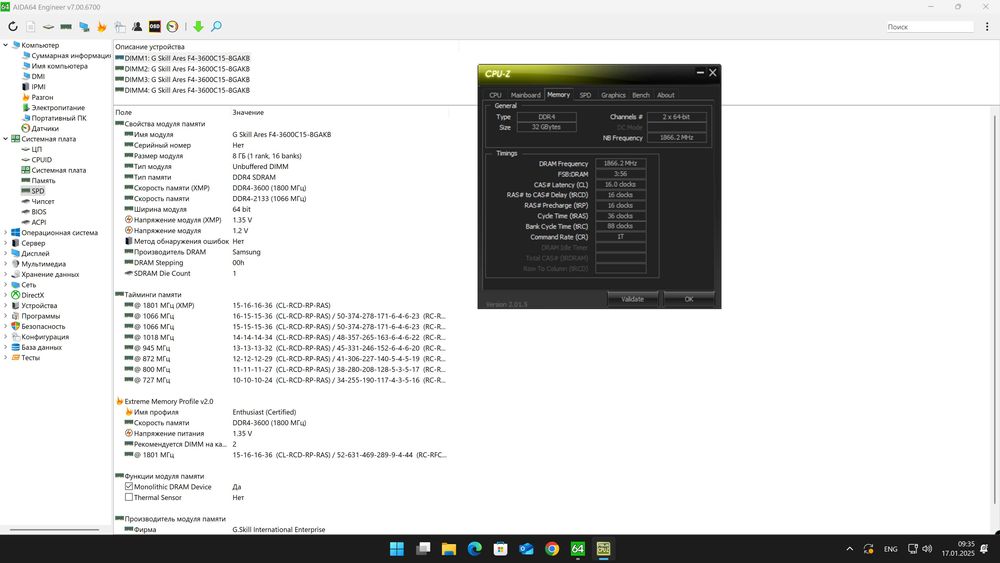Screen dimensions: 1000x563
Task: Open Task View on the taskbar
Action: 423,549
